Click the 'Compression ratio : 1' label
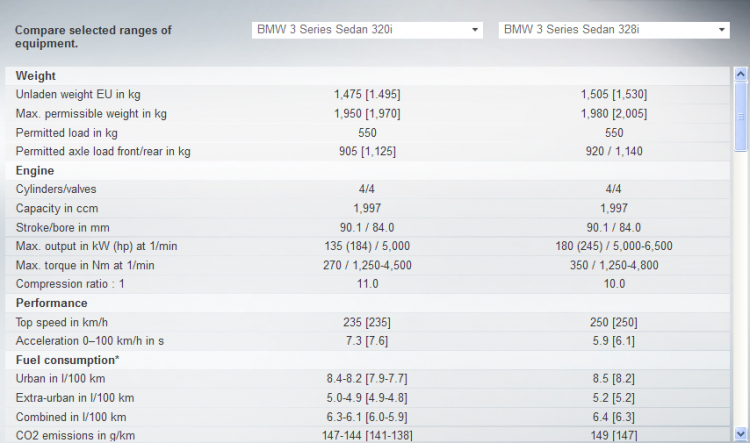Image resolution: width=750 pixels, height=443 pixels. [70, 284]
